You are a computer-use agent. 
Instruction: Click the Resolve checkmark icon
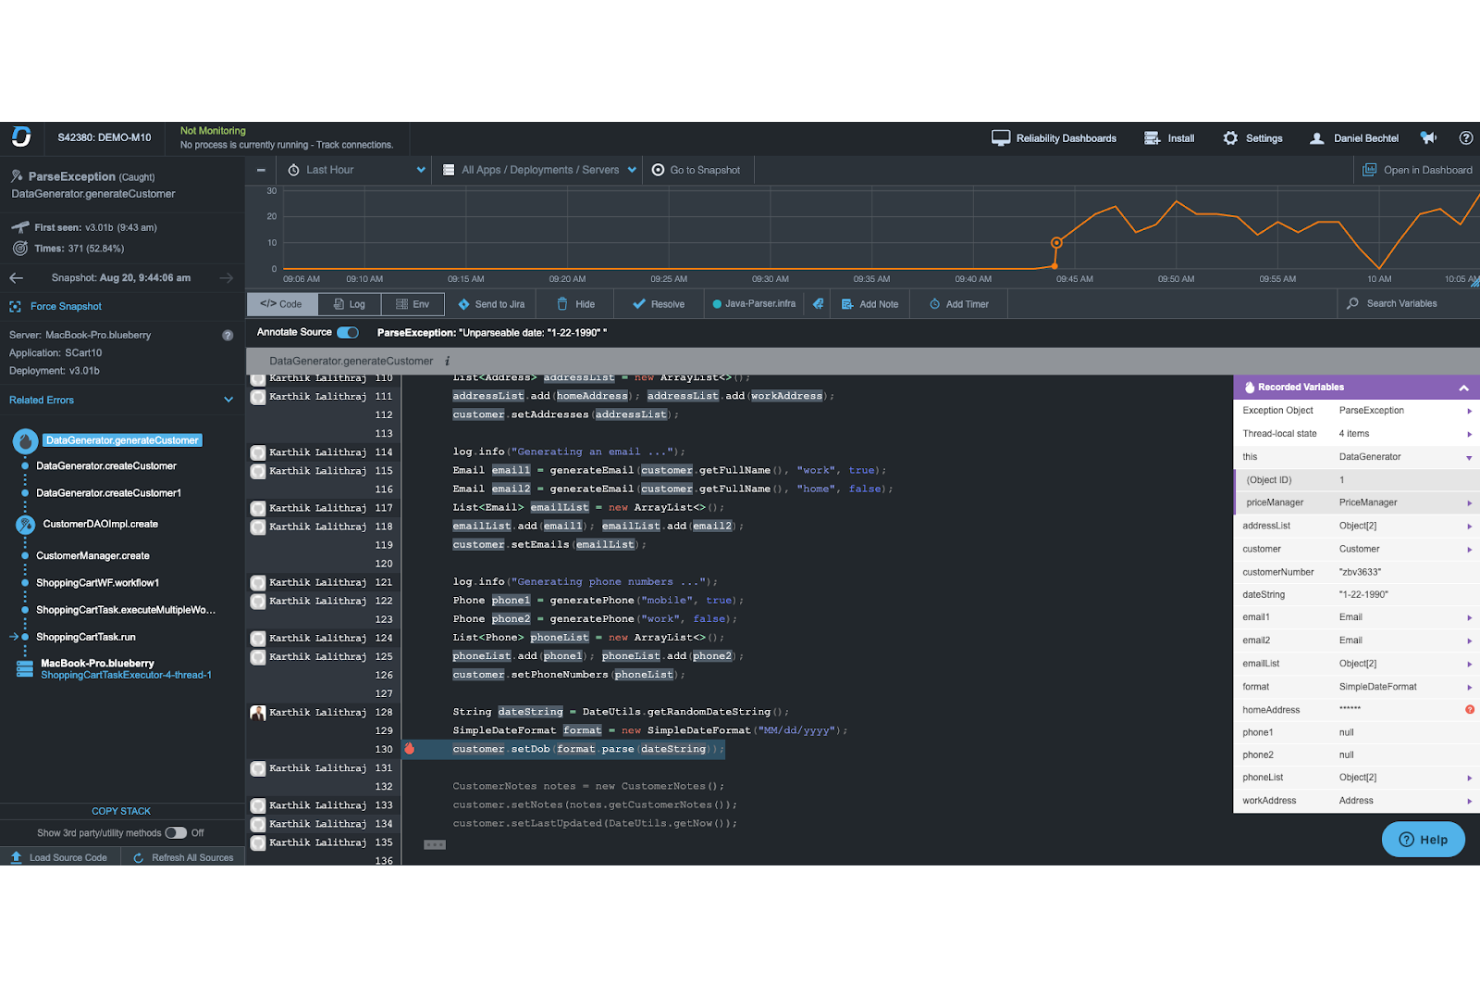638,303
